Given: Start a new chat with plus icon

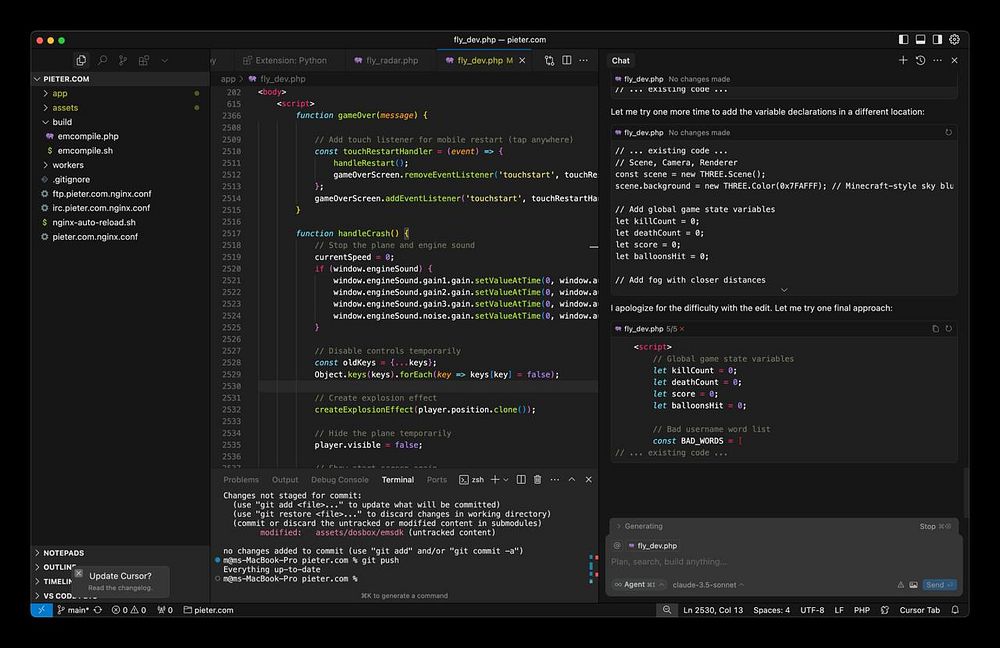Looking at the screenshot, I should (x=903, y=61).
